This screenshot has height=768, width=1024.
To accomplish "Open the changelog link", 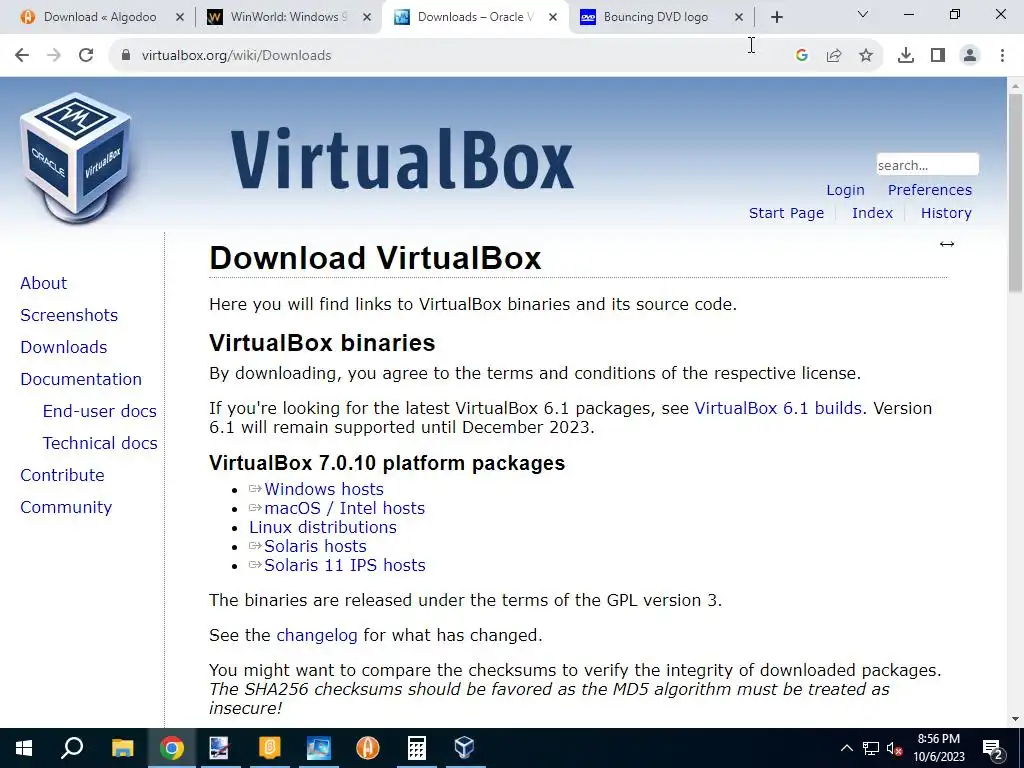I will [317, 635].
